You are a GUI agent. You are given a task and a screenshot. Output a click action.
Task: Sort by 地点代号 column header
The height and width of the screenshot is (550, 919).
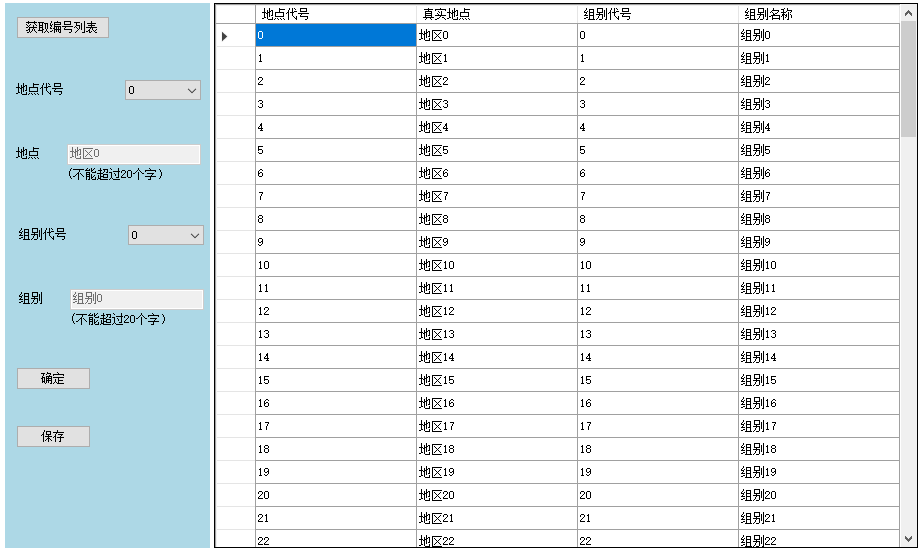pos(335,14)
